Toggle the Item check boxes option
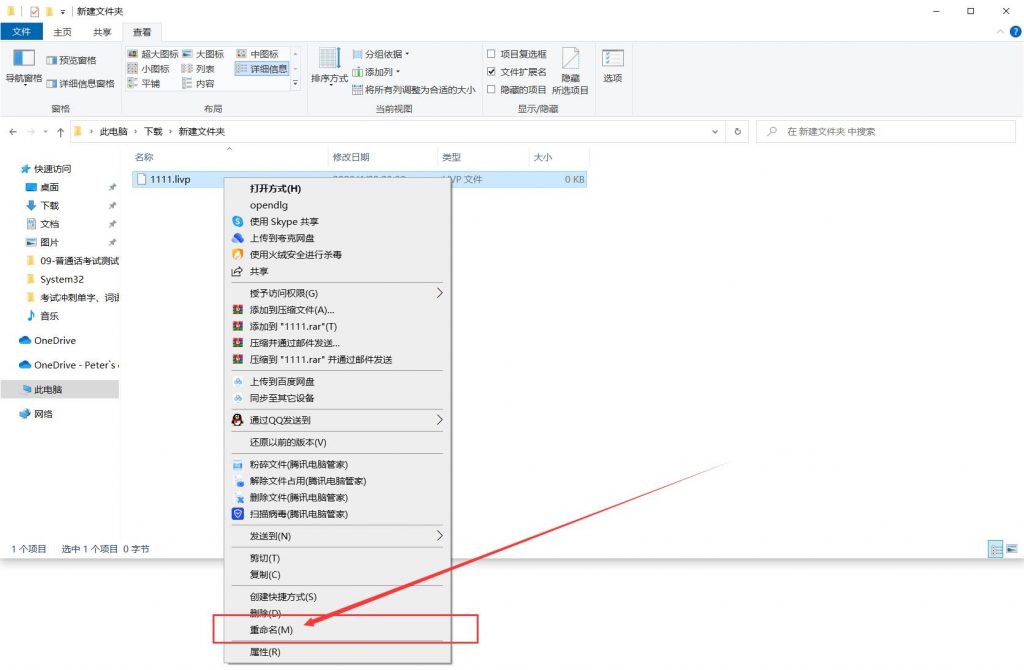 pos(491,54)
